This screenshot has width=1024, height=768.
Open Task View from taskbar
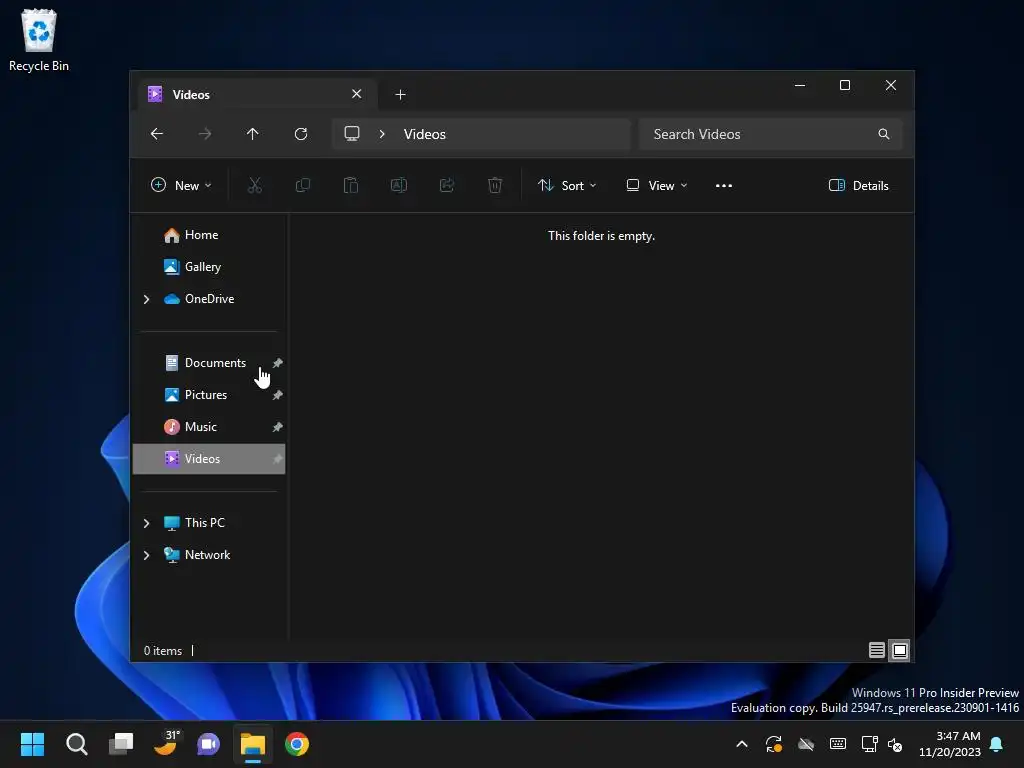pos(121,744)
